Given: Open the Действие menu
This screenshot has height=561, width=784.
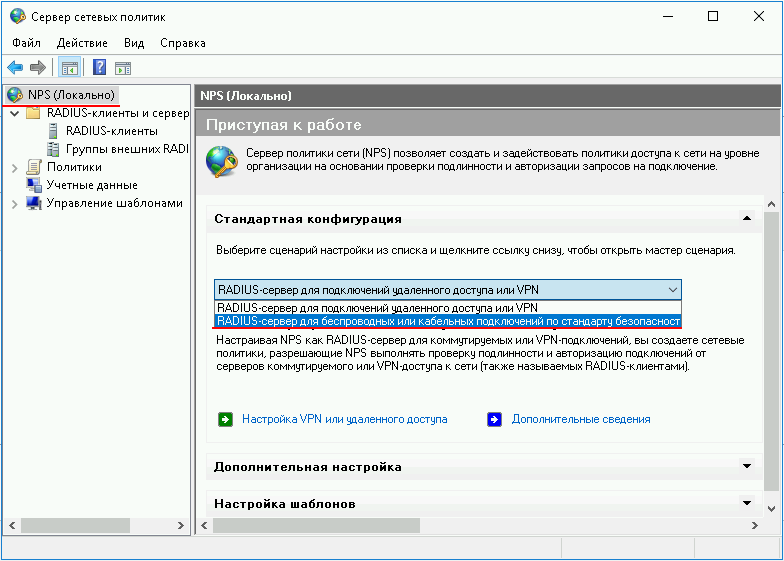Looking at the screenshot, I should (82, 43).
